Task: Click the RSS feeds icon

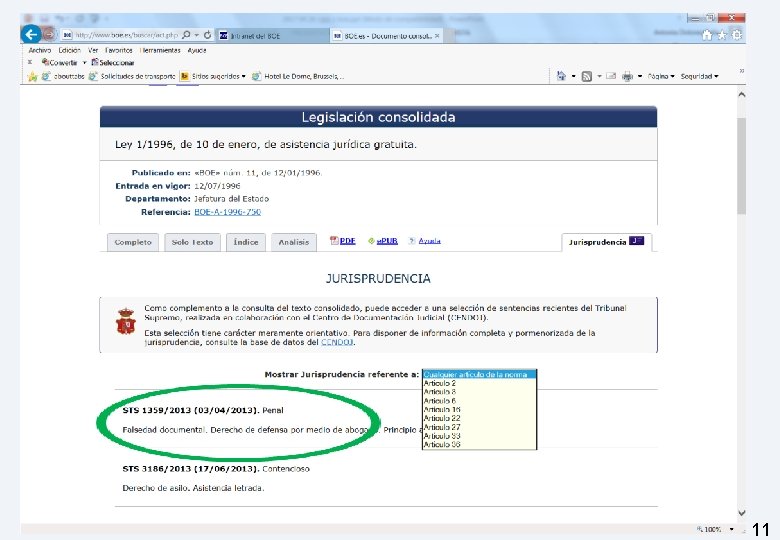Action: pyautogui.click(x=586, y=76)
